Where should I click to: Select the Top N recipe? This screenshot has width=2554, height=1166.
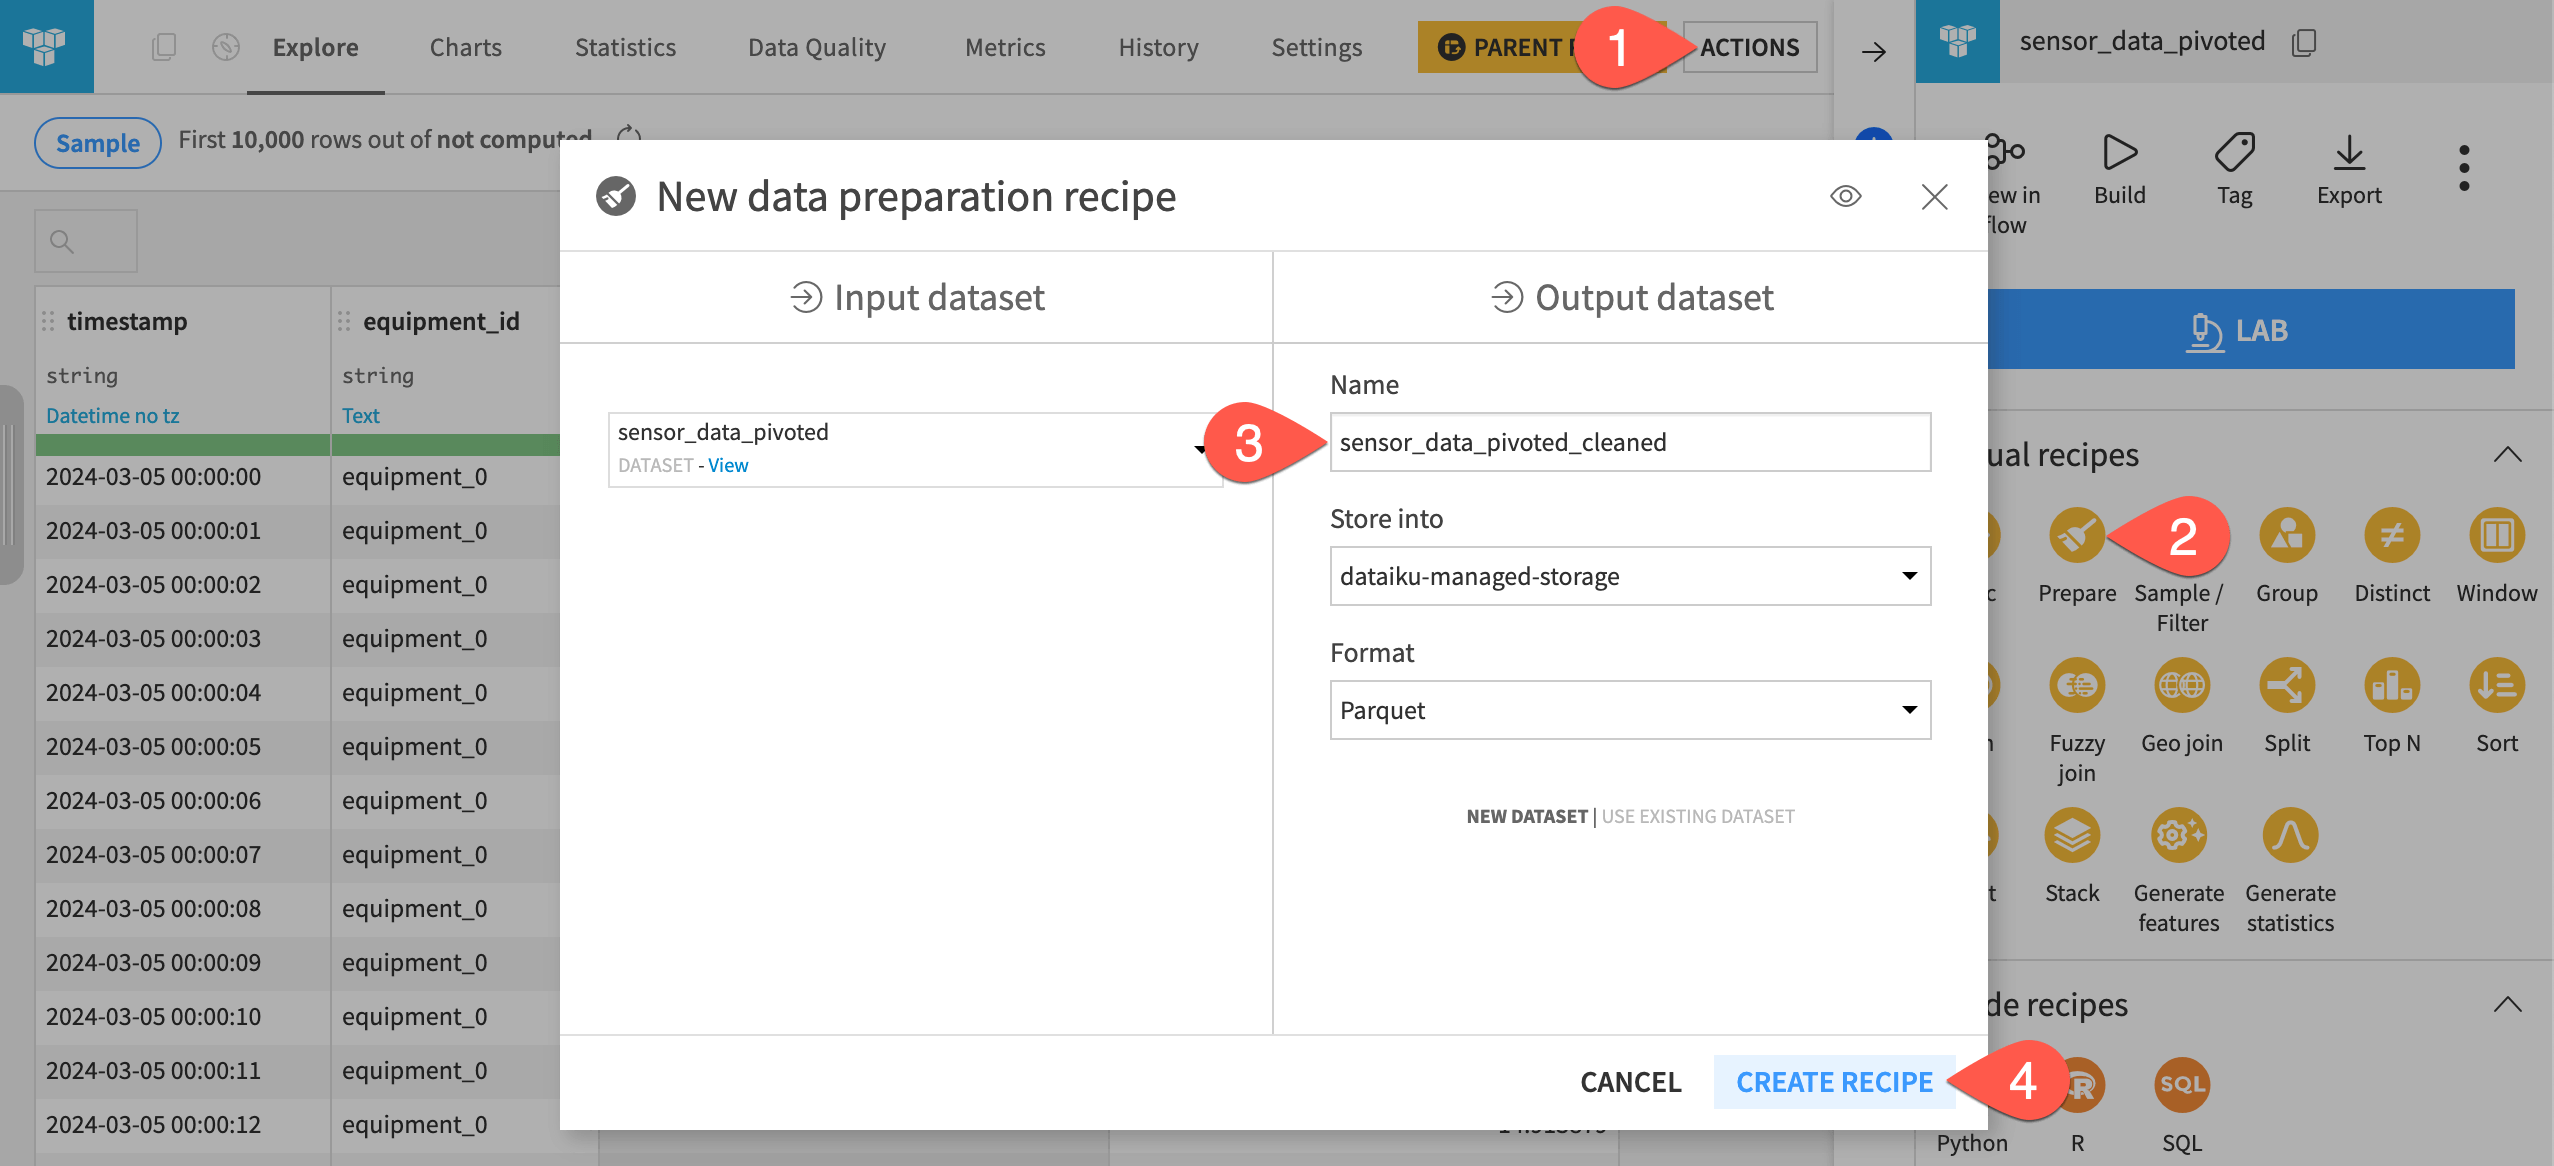point(2392,686)
